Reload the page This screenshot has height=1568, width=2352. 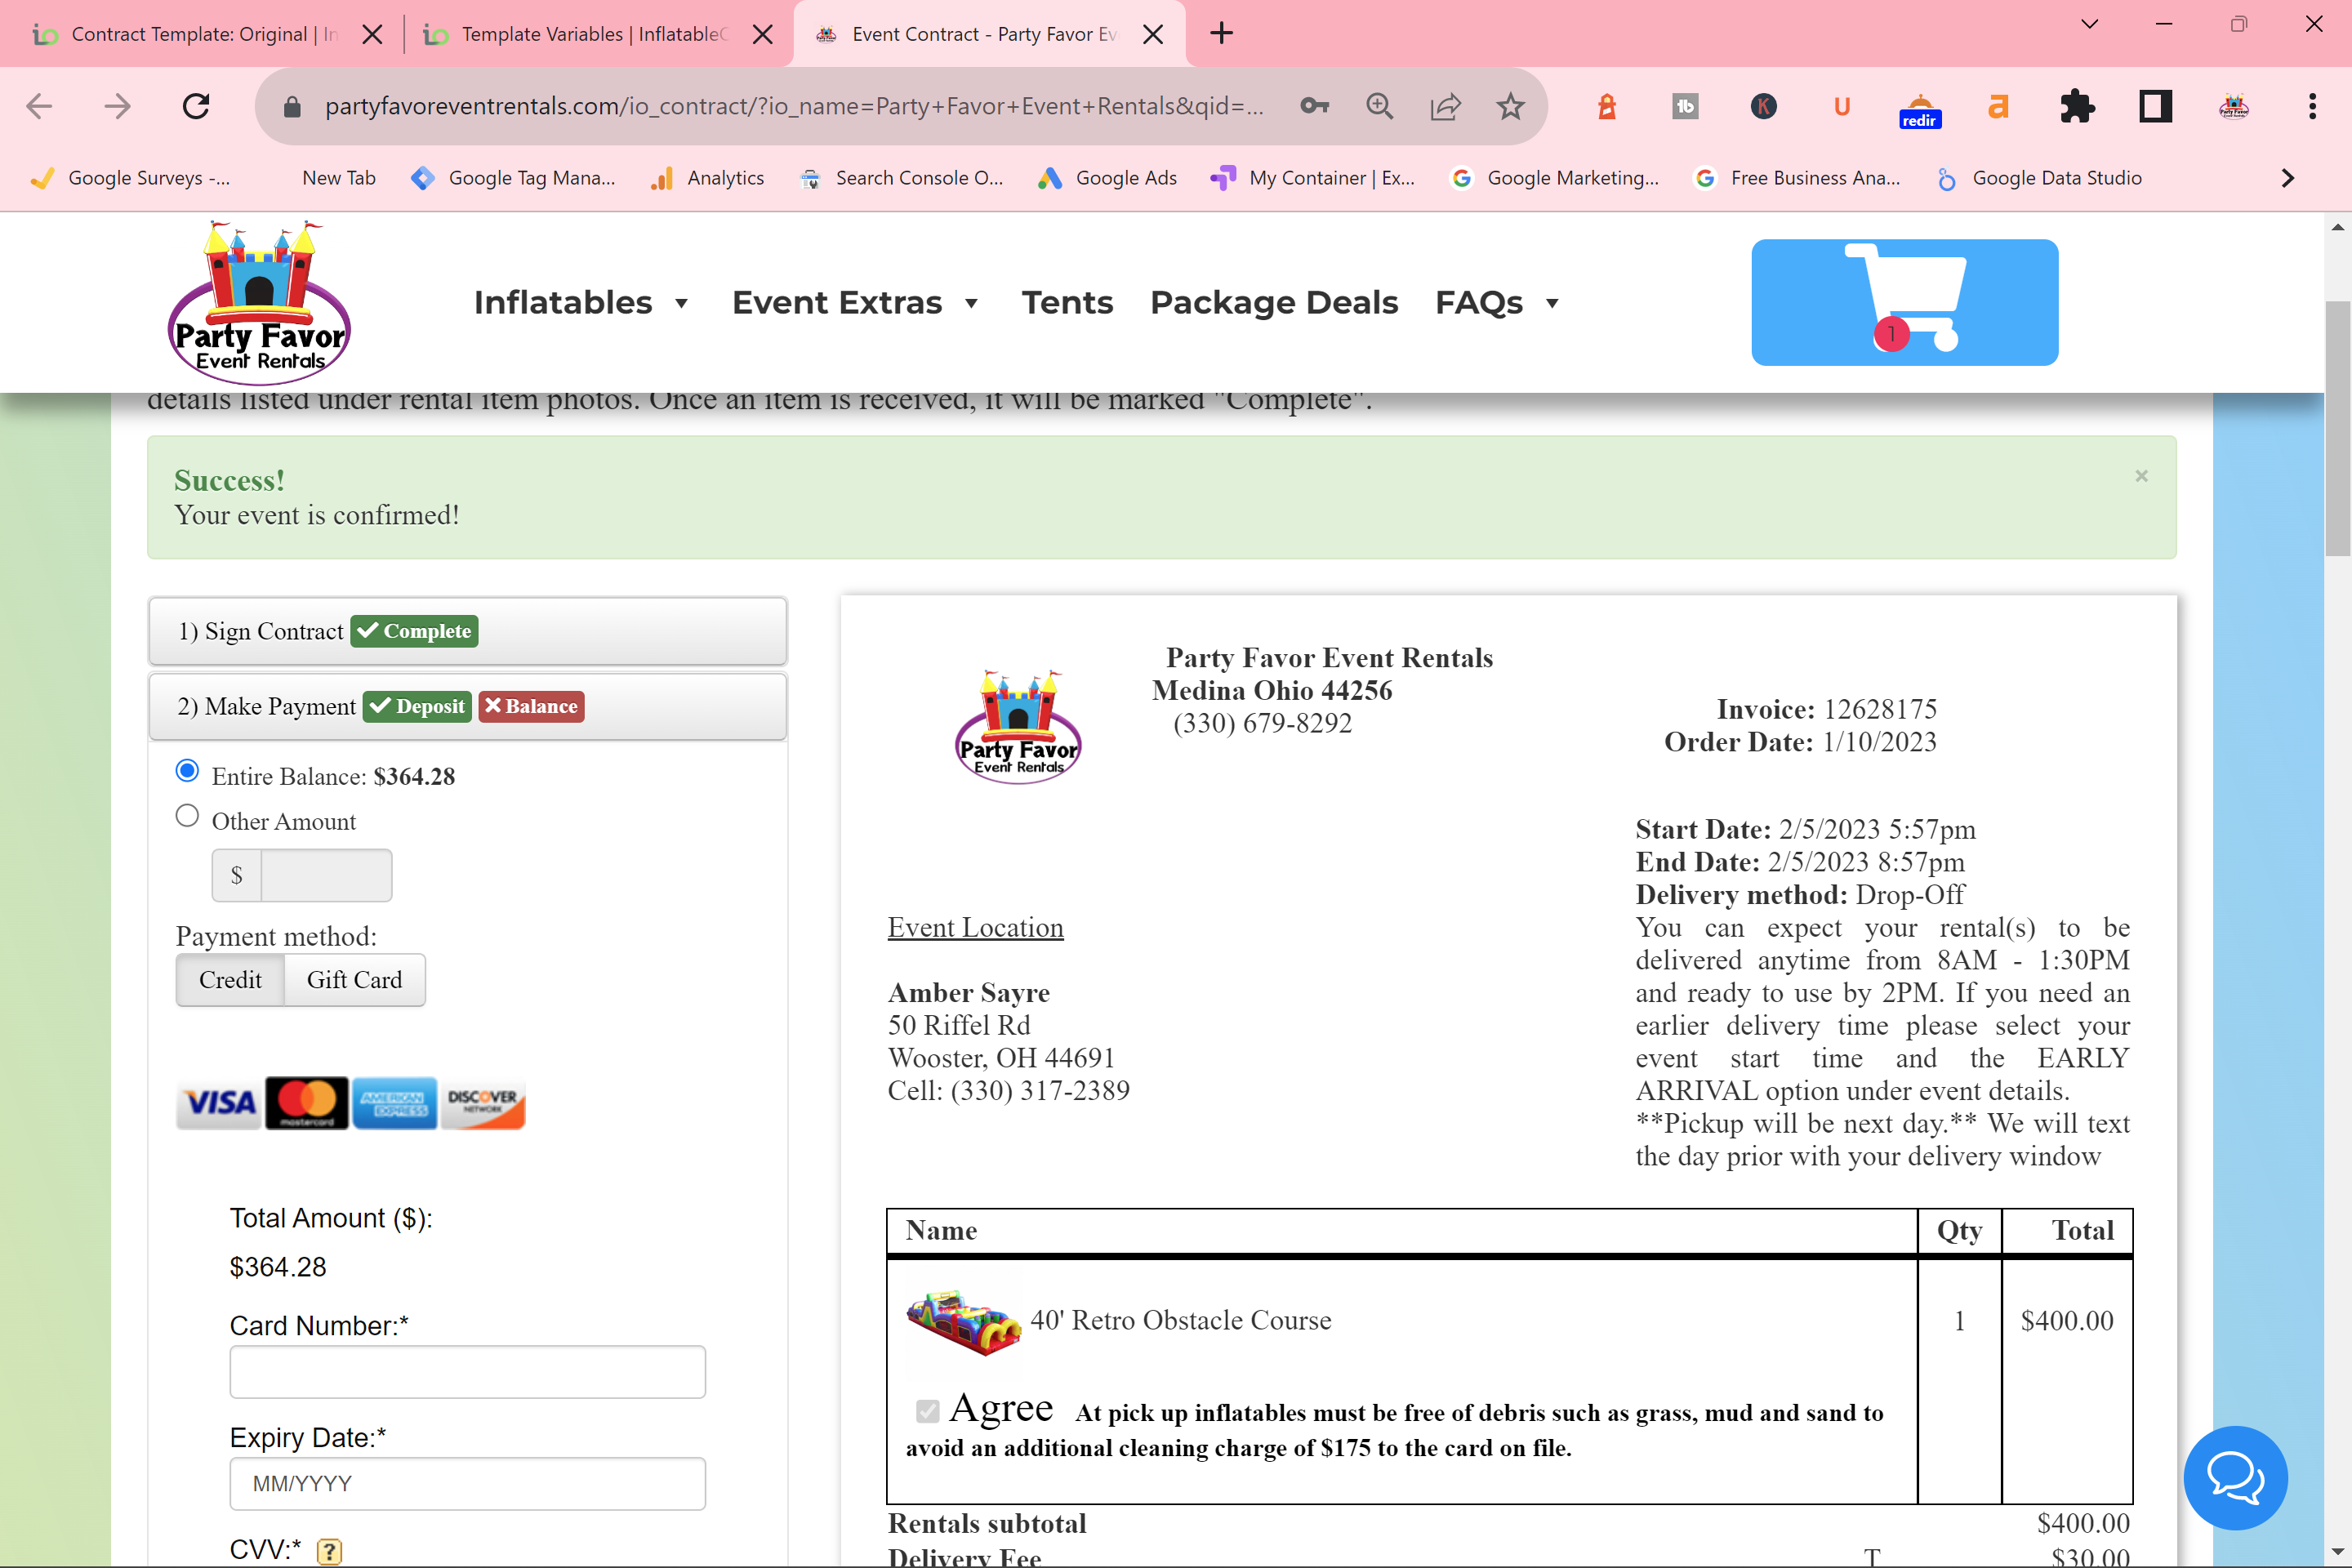(x=196, y=106)
